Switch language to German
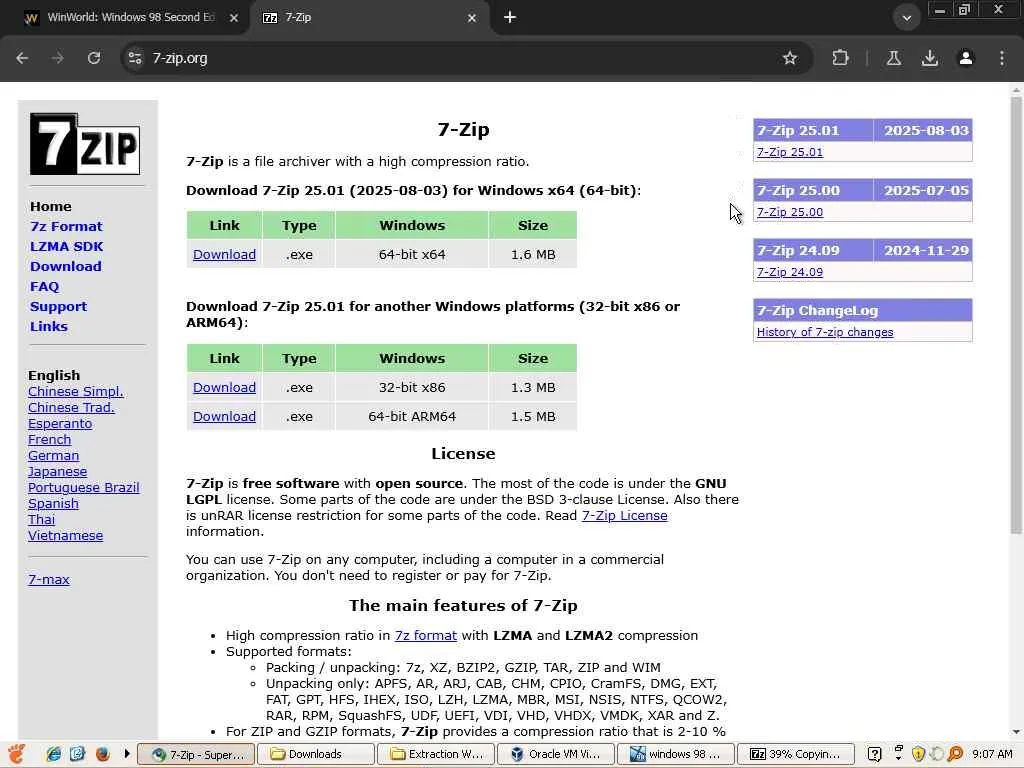The image size is (1024, 768). point(54,456)
